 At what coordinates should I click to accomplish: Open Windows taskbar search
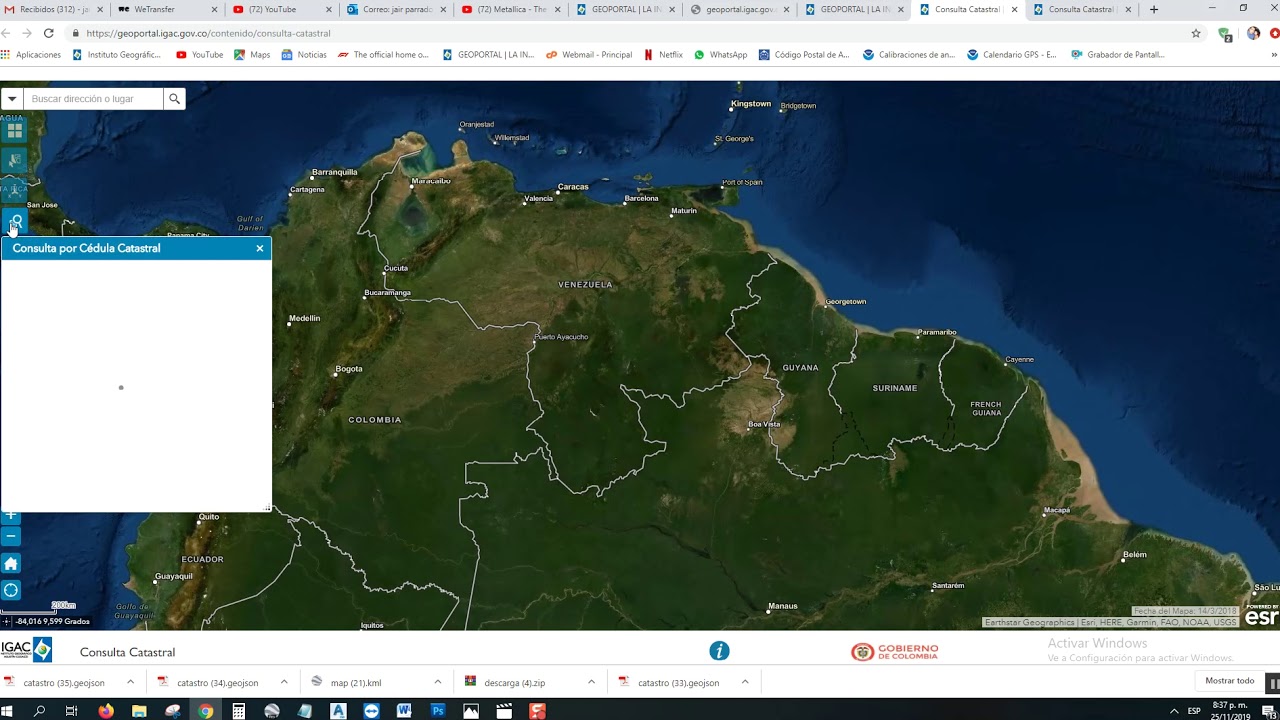(40, 711)
